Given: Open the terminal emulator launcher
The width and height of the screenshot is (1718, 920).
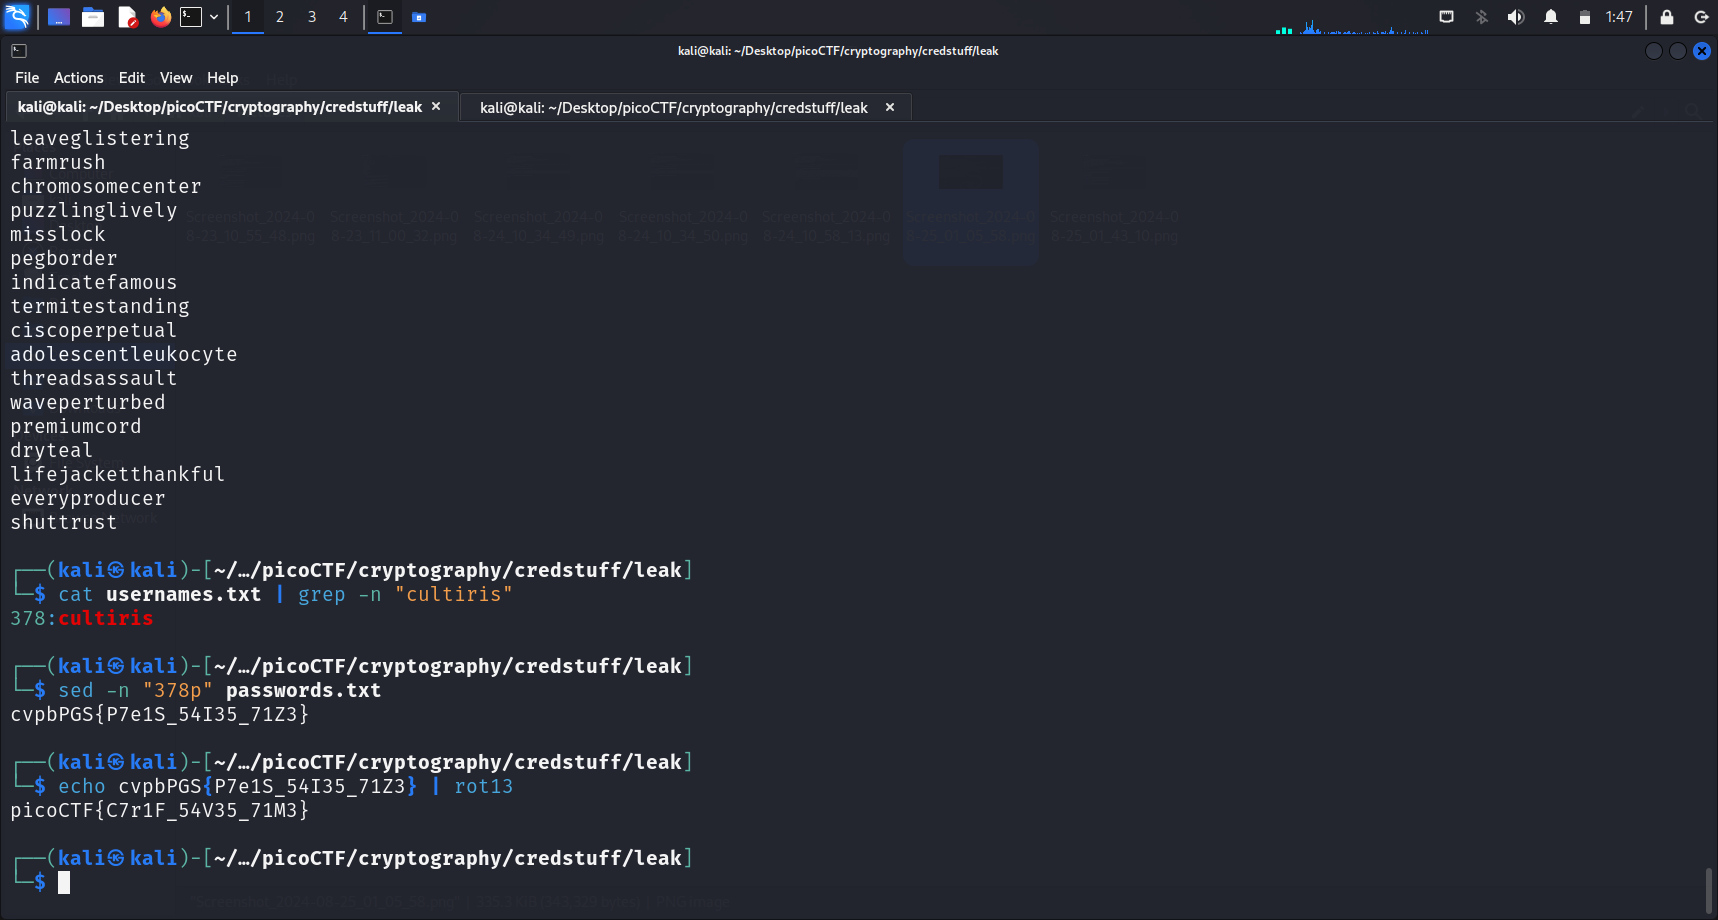Looking at the screenshot, I should point(191,17).
